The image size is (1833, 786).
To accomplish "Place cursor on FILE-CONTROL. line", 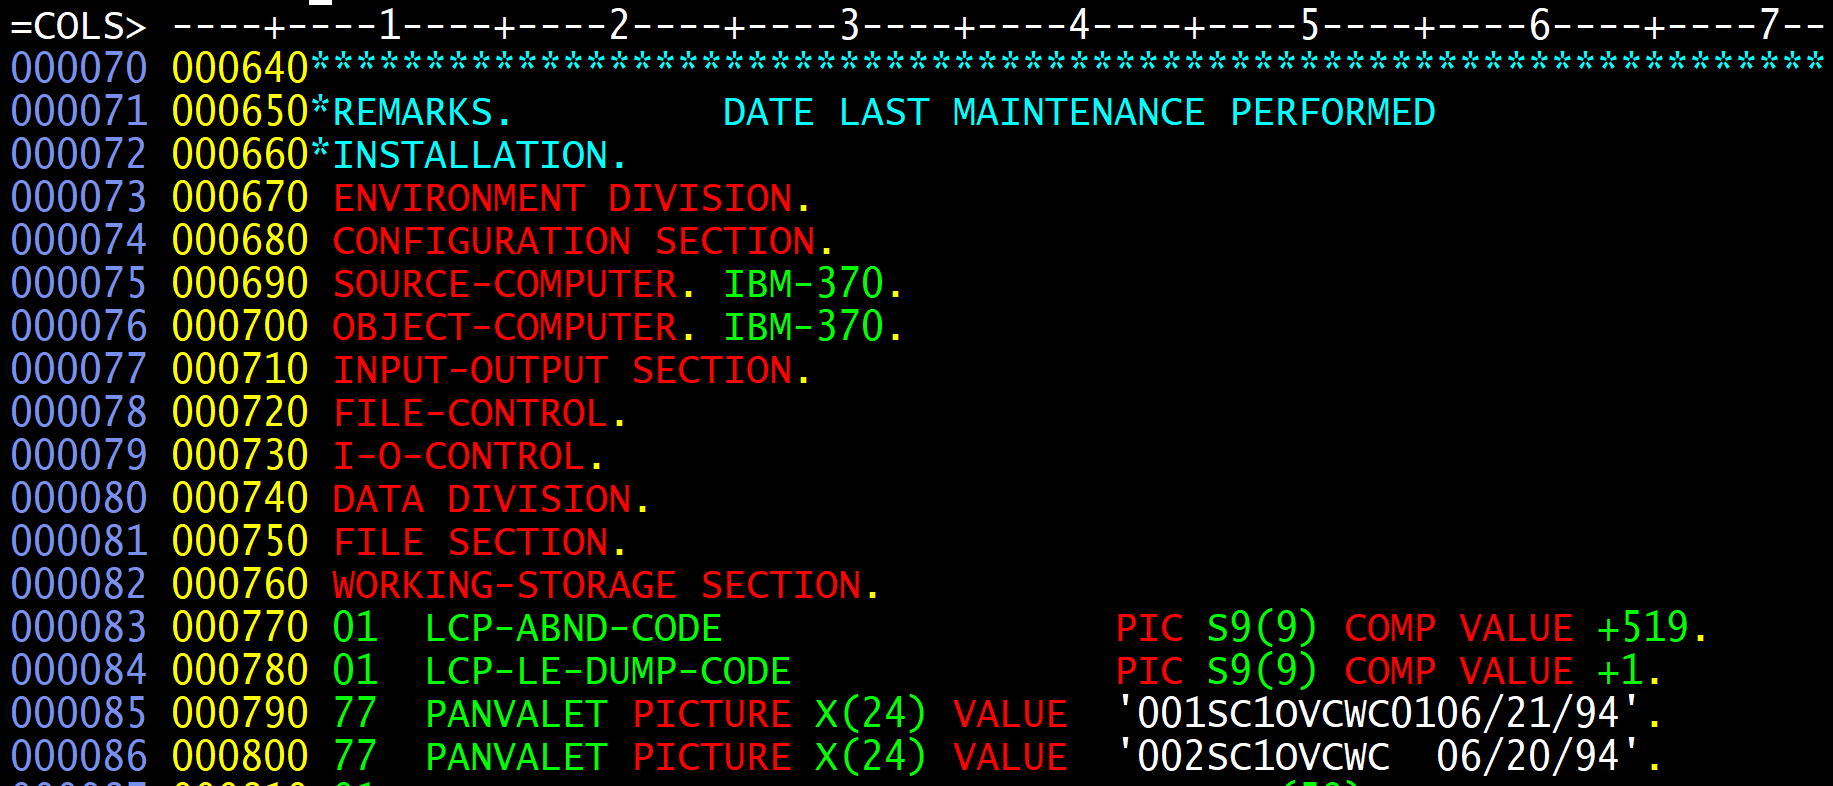I will click(x=480, y=413).
